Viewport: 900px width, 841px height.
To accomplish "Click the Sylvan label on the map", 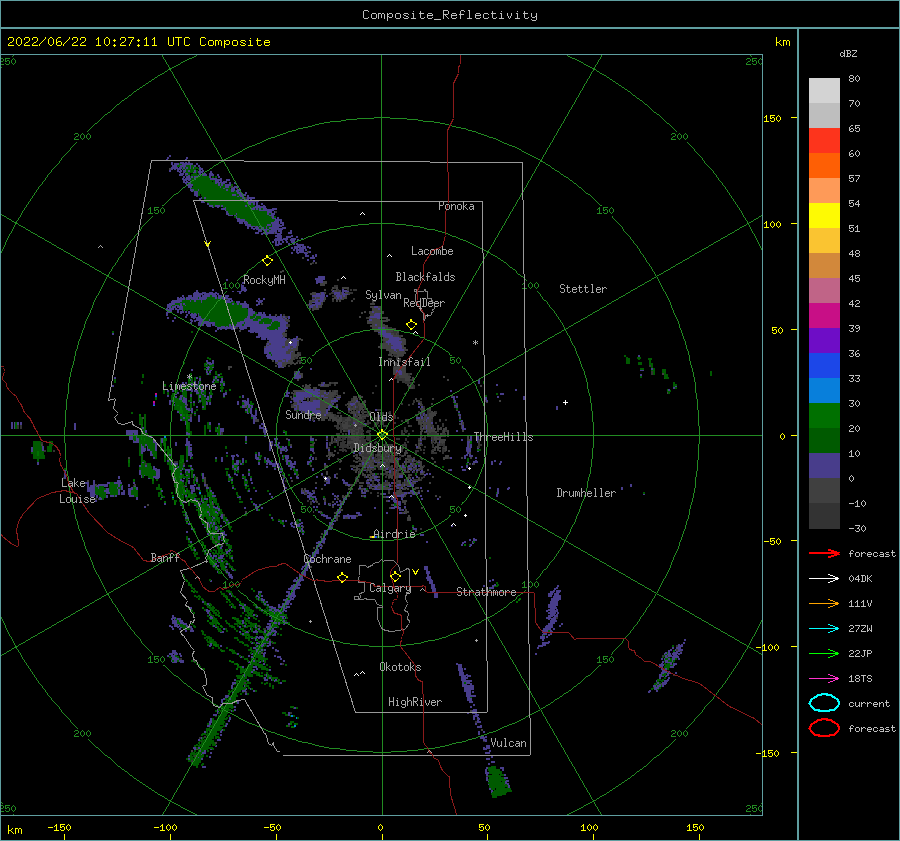I will pyautogui.click(x=383, y=295).
